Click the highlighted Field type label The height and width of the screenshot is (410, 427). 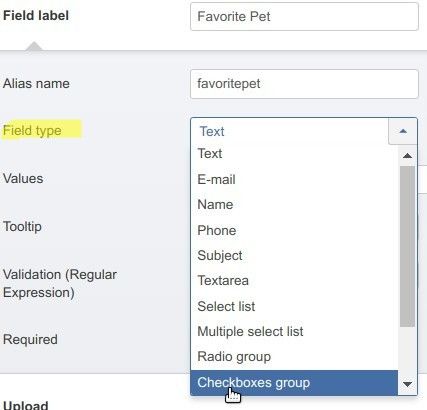tap(32, 131)
